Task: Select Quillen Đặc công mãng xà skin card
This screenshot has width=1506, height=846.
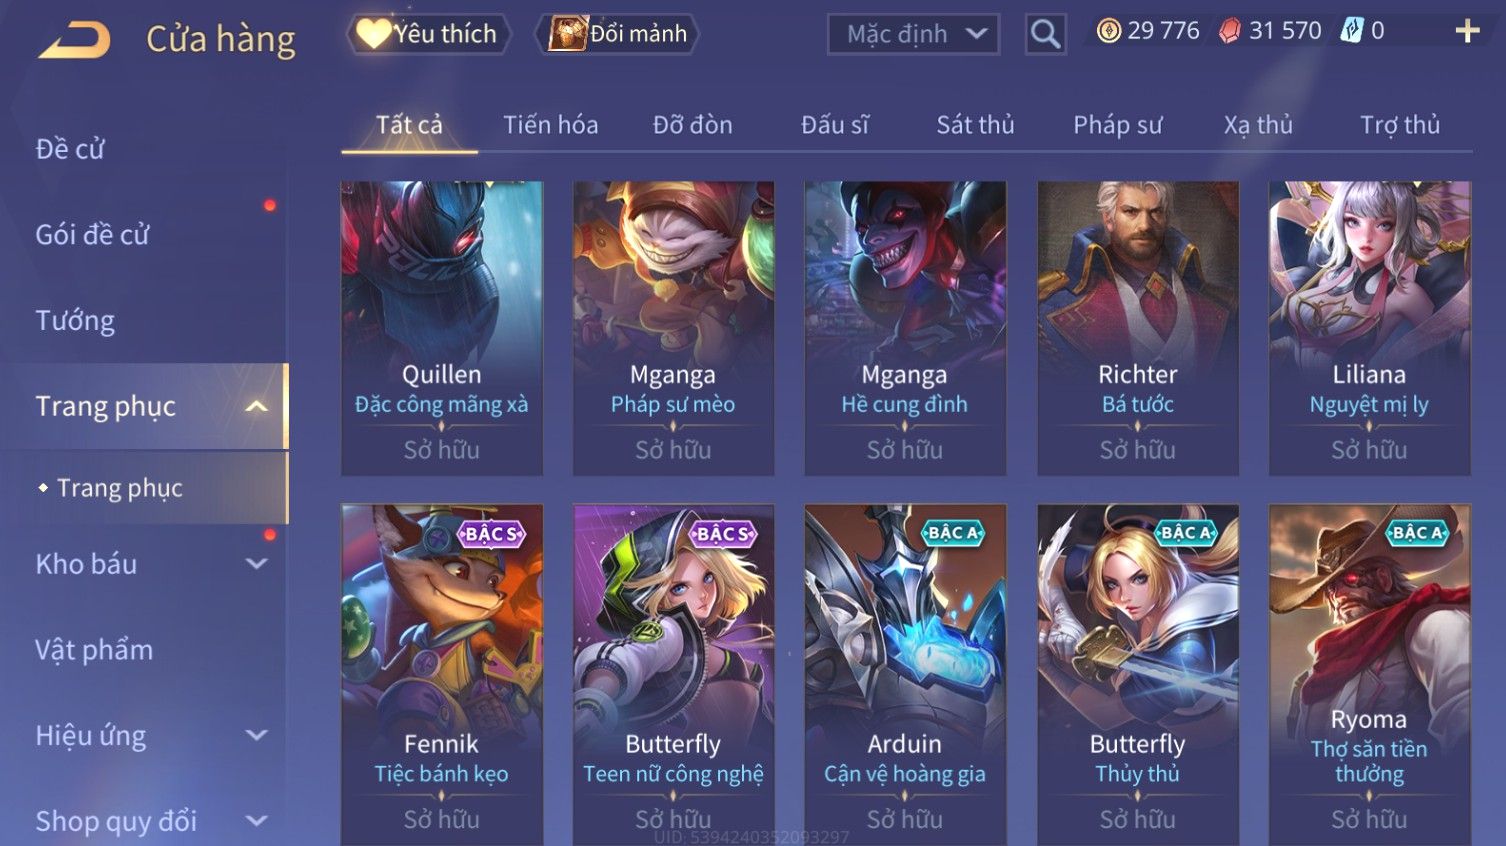Action: (442, 328)
